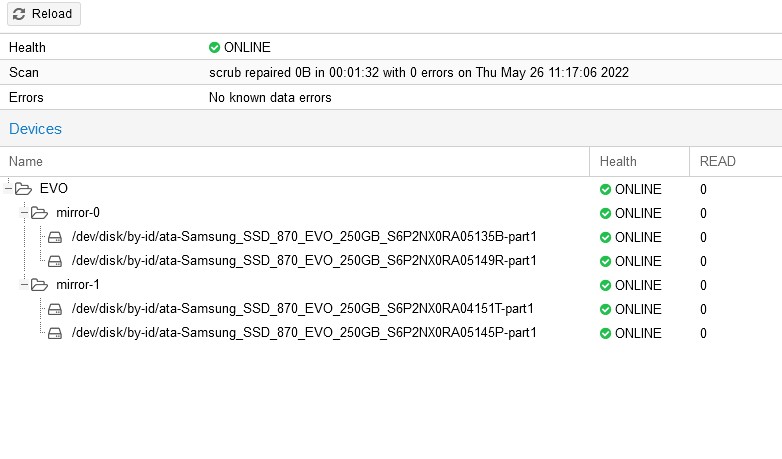The height and width of the screenshot is (459, 782).
Task: Collapse the mirror-1 group
Action: (x=24, y=285)
